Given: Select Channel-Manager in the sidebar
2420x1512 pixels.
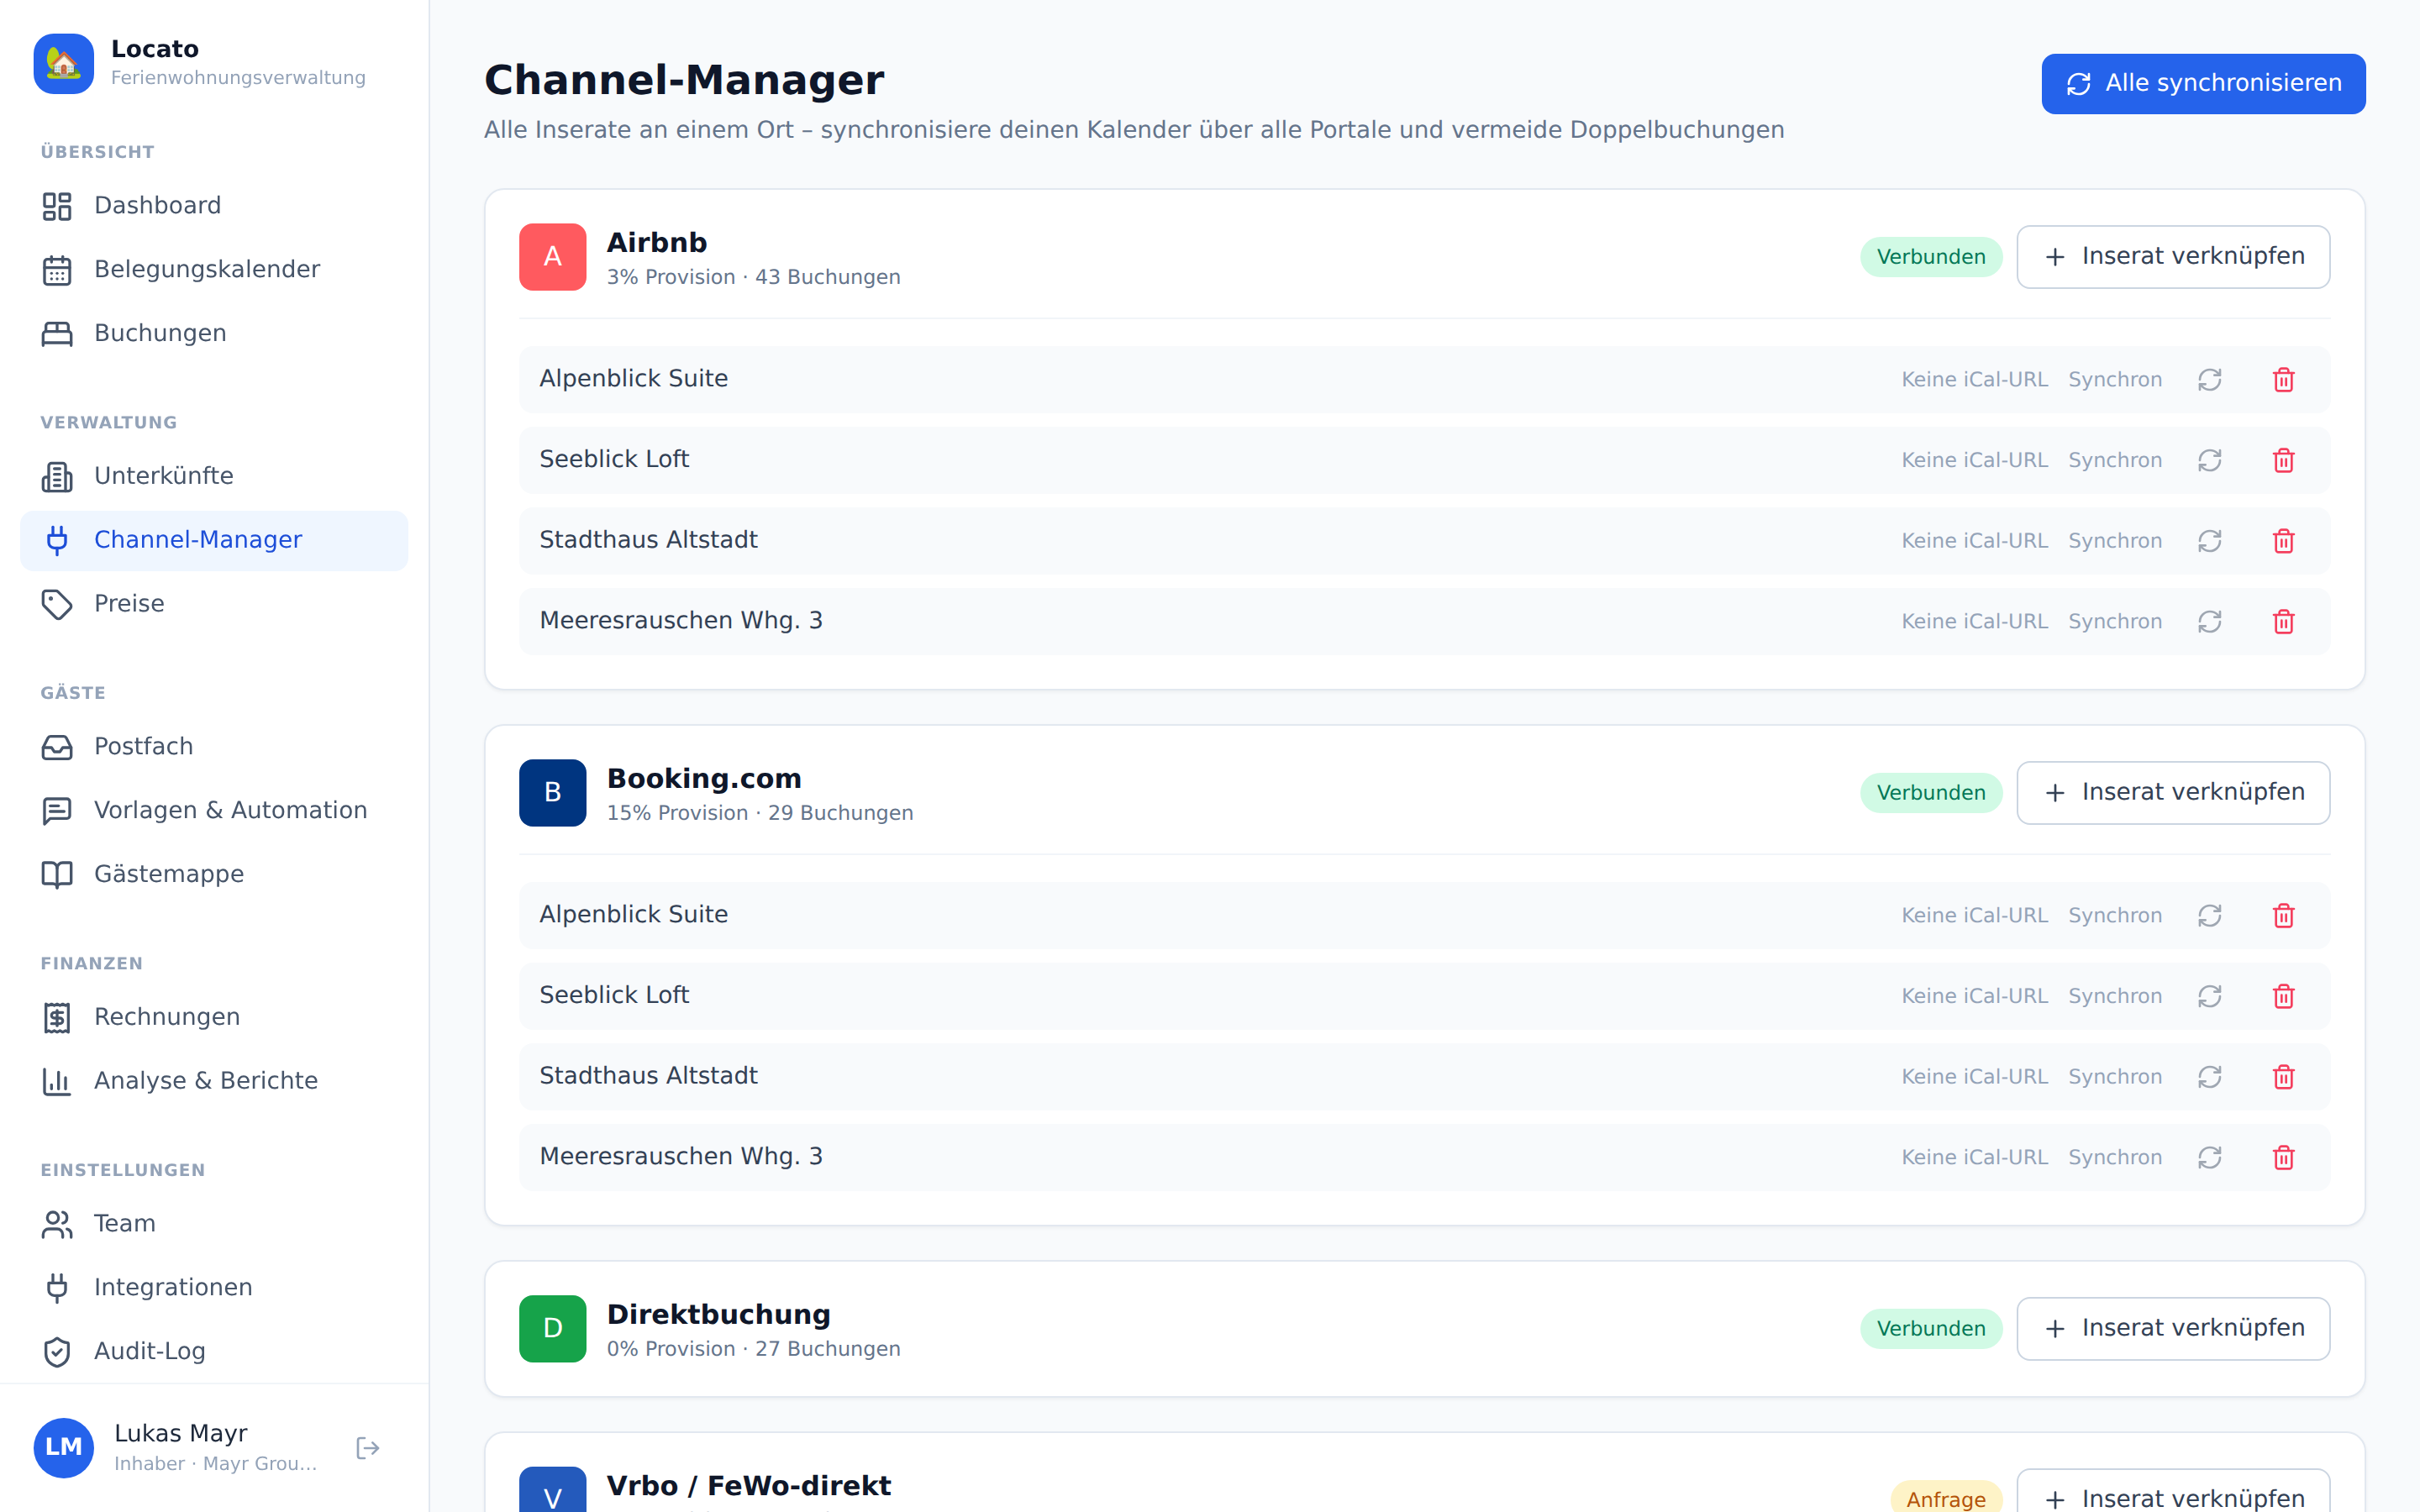Looking at the screenshot, I should (214, 541).
